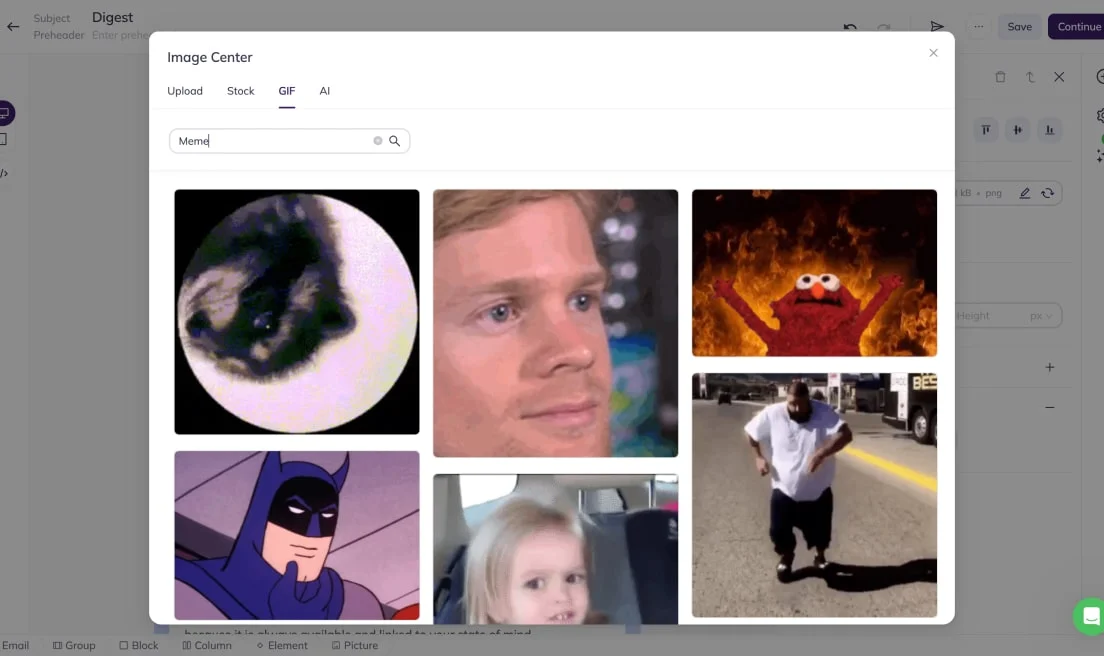The image size is (1104, 656).
Task: Select the Elmo on fire GIF
Action: click(x=814, y=273)
